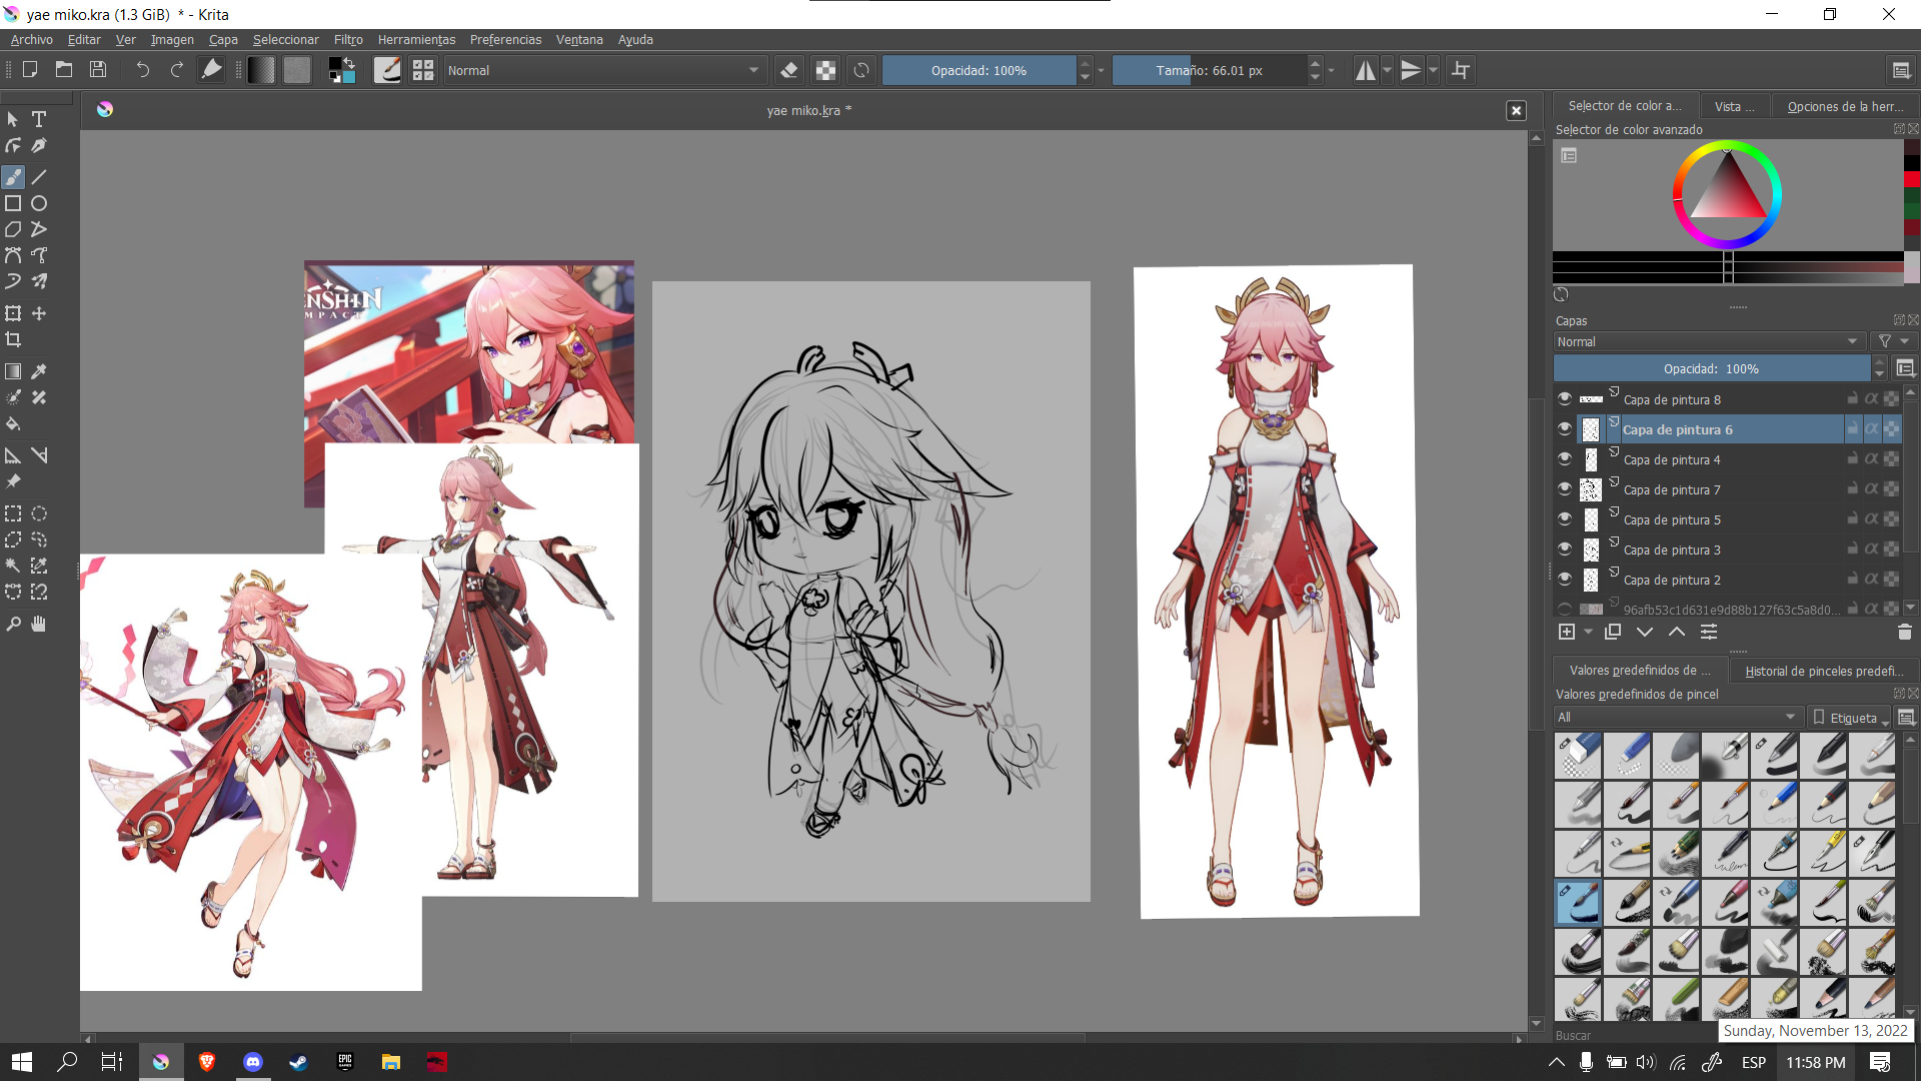Select the Freehand brush tool
The image size is (1921, 1081).
click(x=13, y=177)
